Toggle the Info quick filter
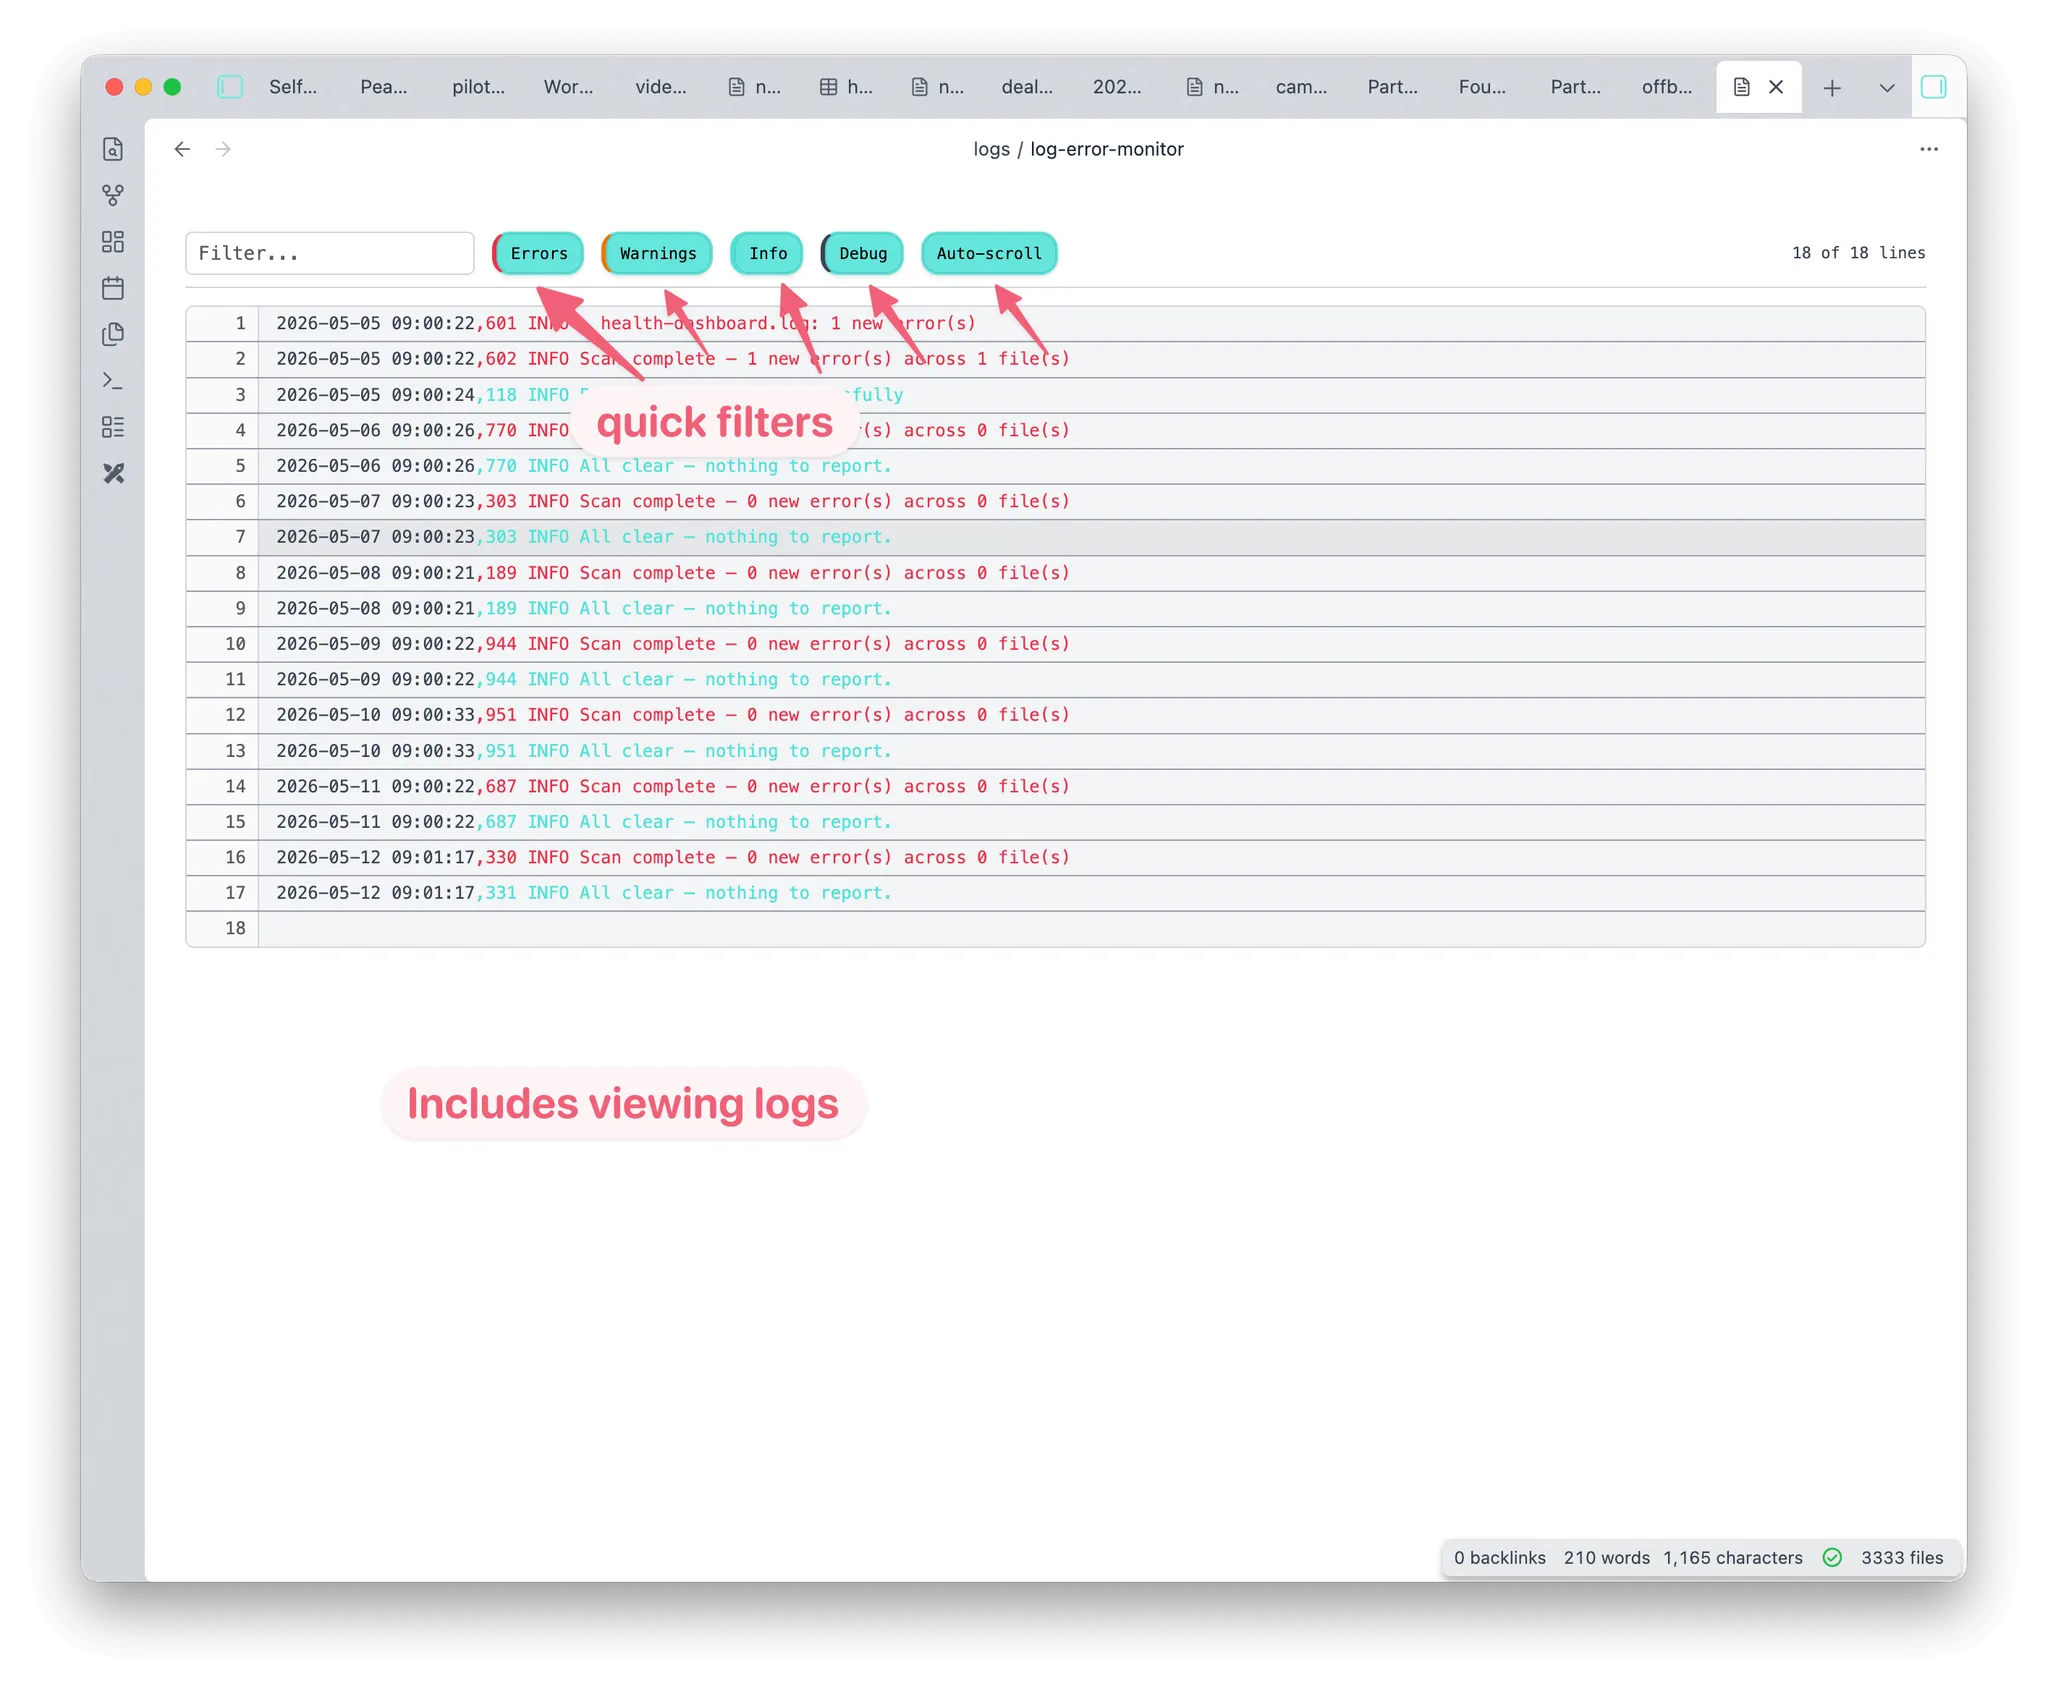Screen dimensions: 2048x1689 (767, 253)
